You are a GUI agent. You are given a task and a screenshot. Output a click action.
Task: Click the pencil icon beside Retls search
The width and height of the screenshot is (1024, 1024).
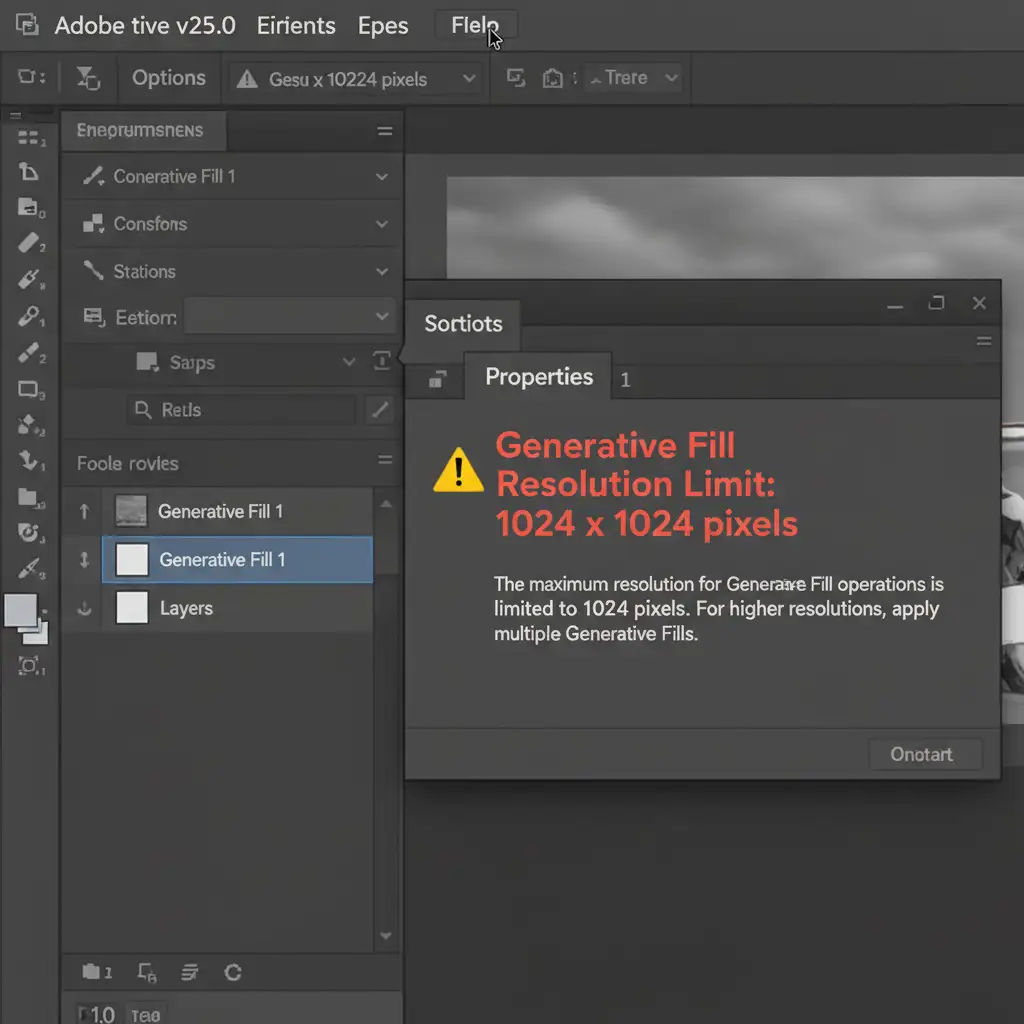(380, 409)
